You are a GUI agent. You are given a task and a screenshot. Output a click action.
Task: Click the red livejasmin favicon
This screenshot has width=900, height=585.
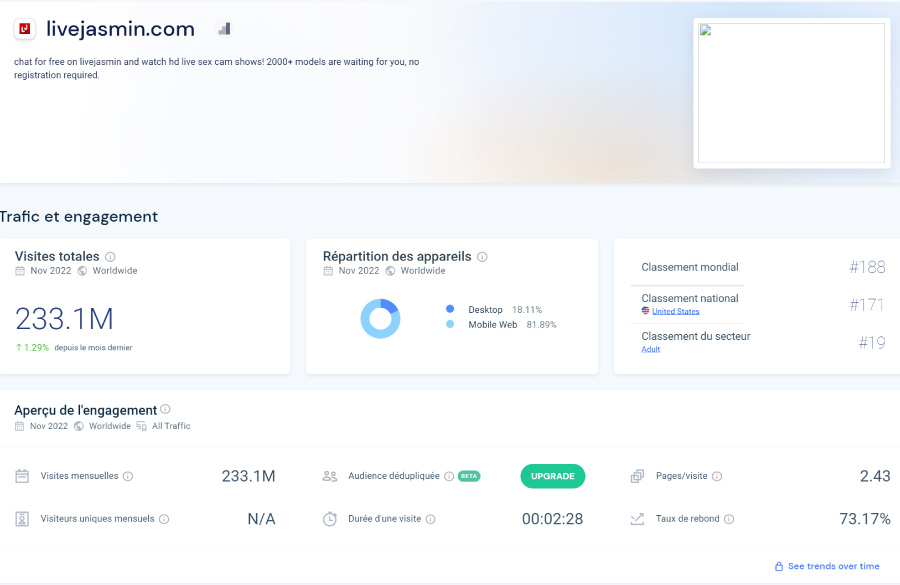25,29
